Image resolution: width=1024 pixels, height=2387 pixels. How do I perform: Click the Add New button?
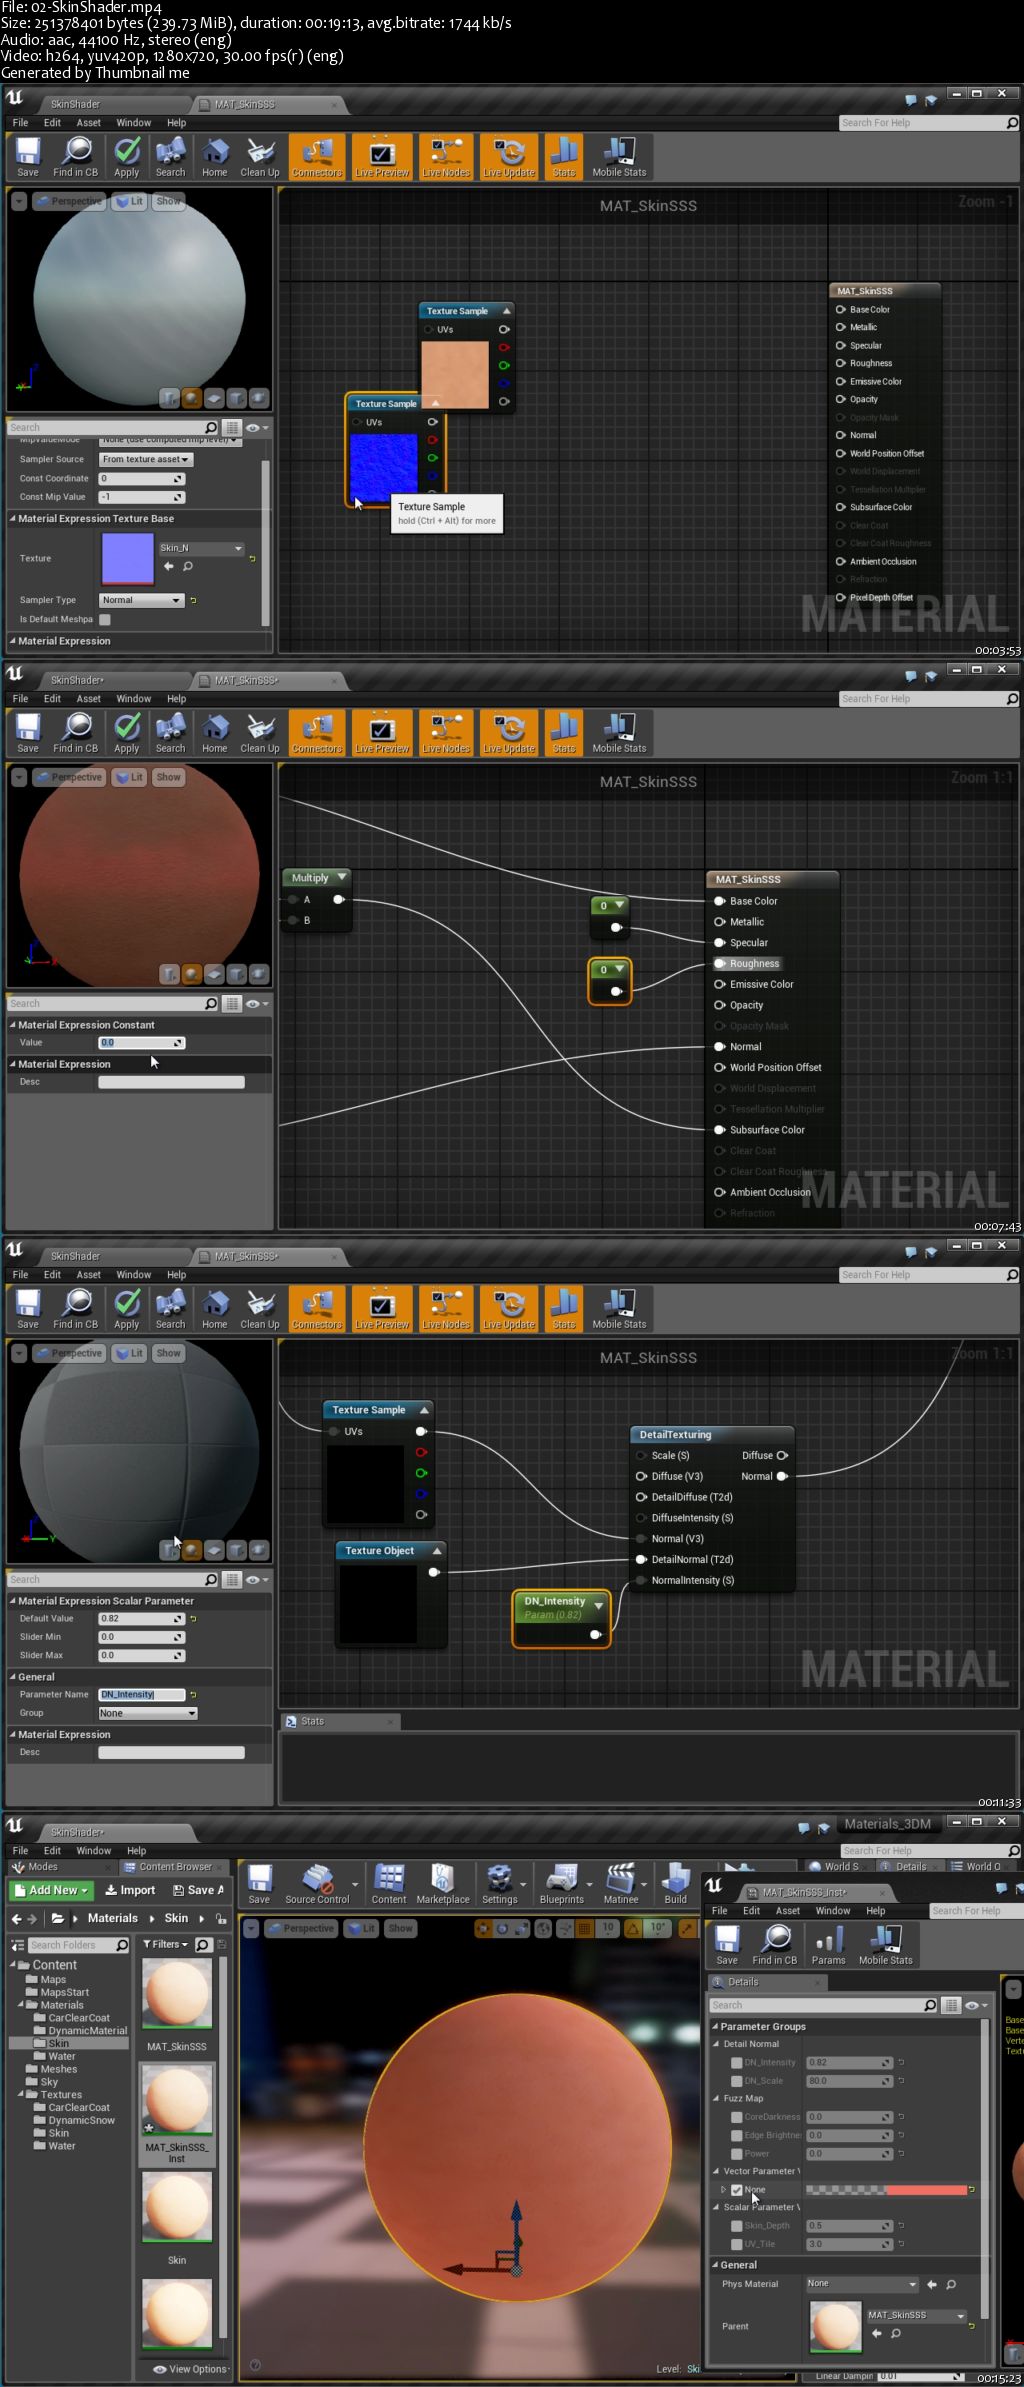click(x=52, y=1890)
